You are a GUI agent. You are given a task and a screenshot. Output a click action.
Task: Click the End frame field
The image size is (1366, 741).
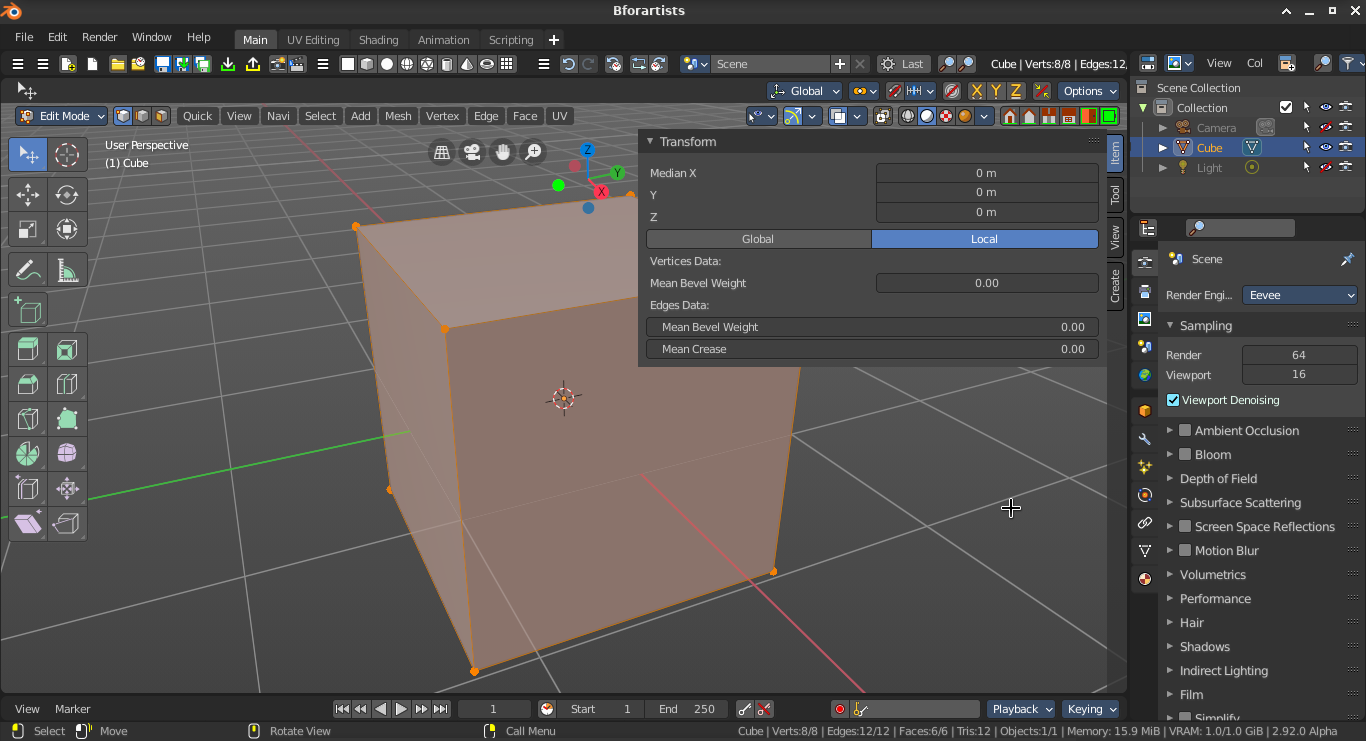(x=686, y=709)
